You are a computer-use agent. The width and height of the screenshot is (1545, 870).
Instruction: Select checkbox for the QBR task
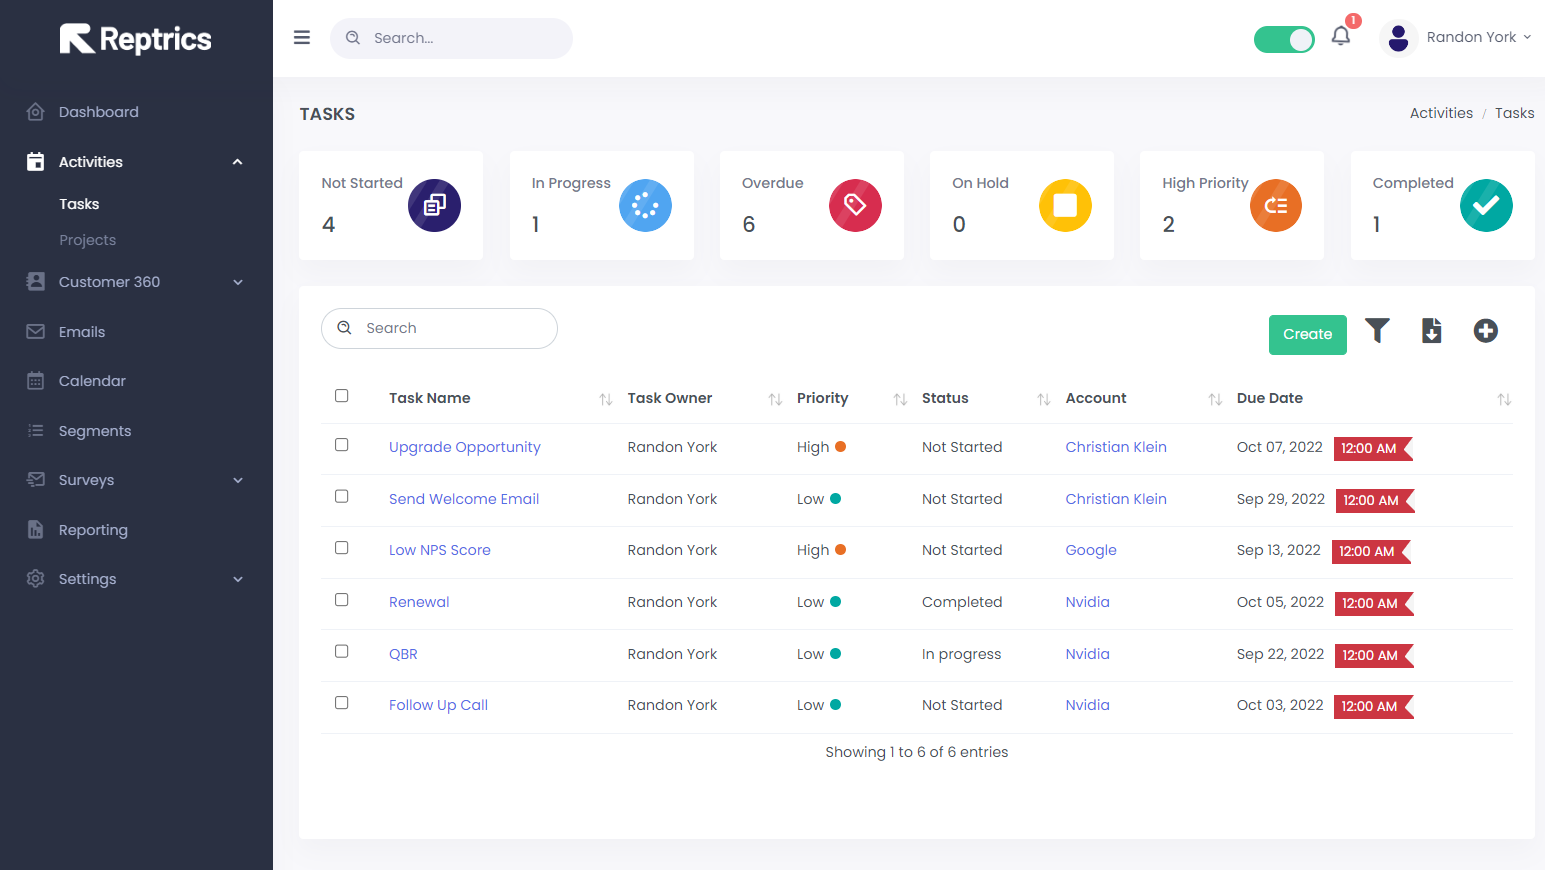coord(342,652)
